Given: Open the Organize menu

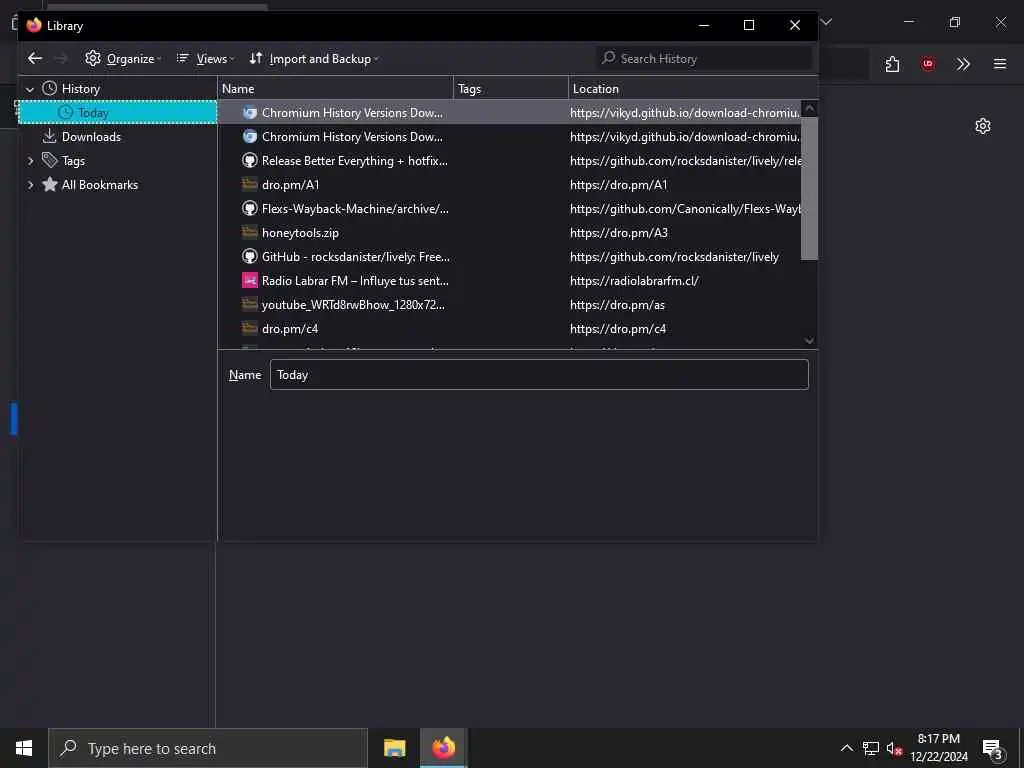Looking at the screenshot, I should click(123, 58).
